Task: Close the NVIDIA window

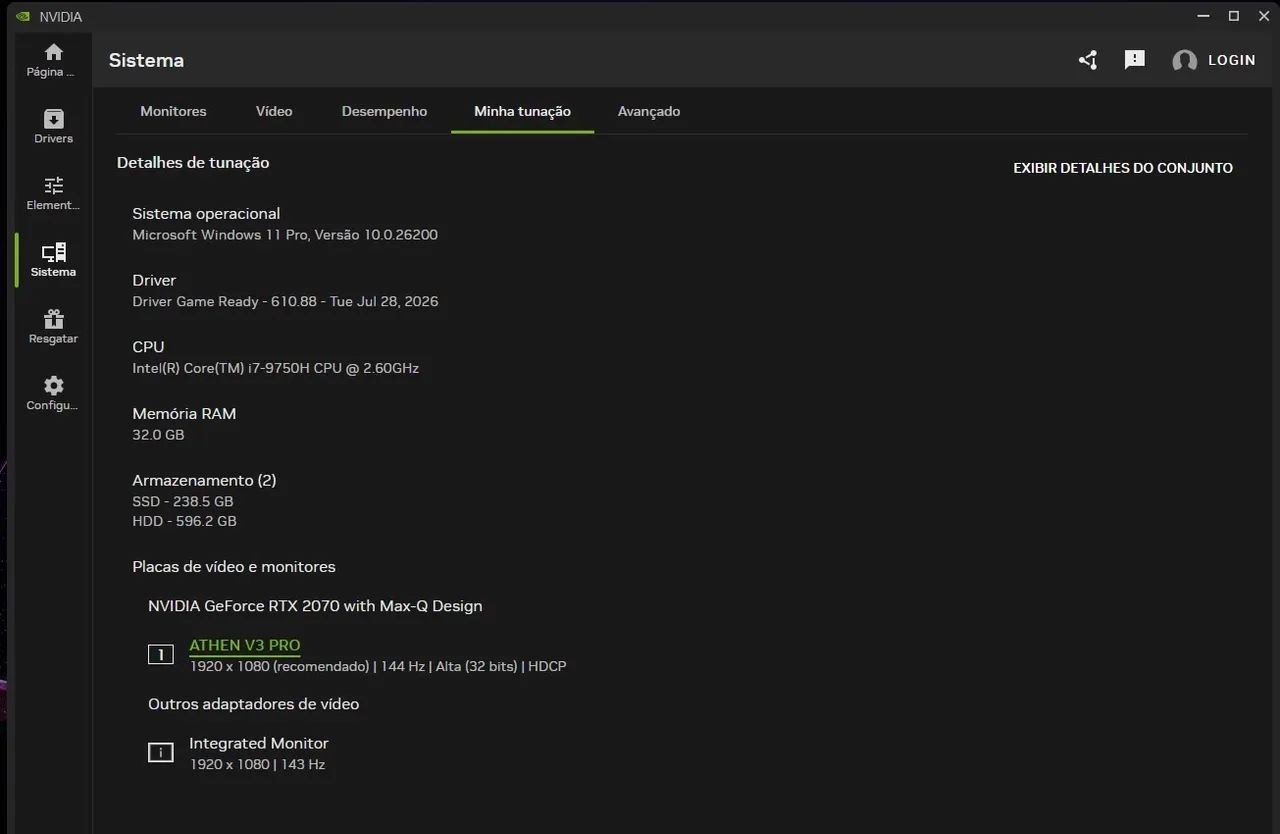Action: point(1264,16)
